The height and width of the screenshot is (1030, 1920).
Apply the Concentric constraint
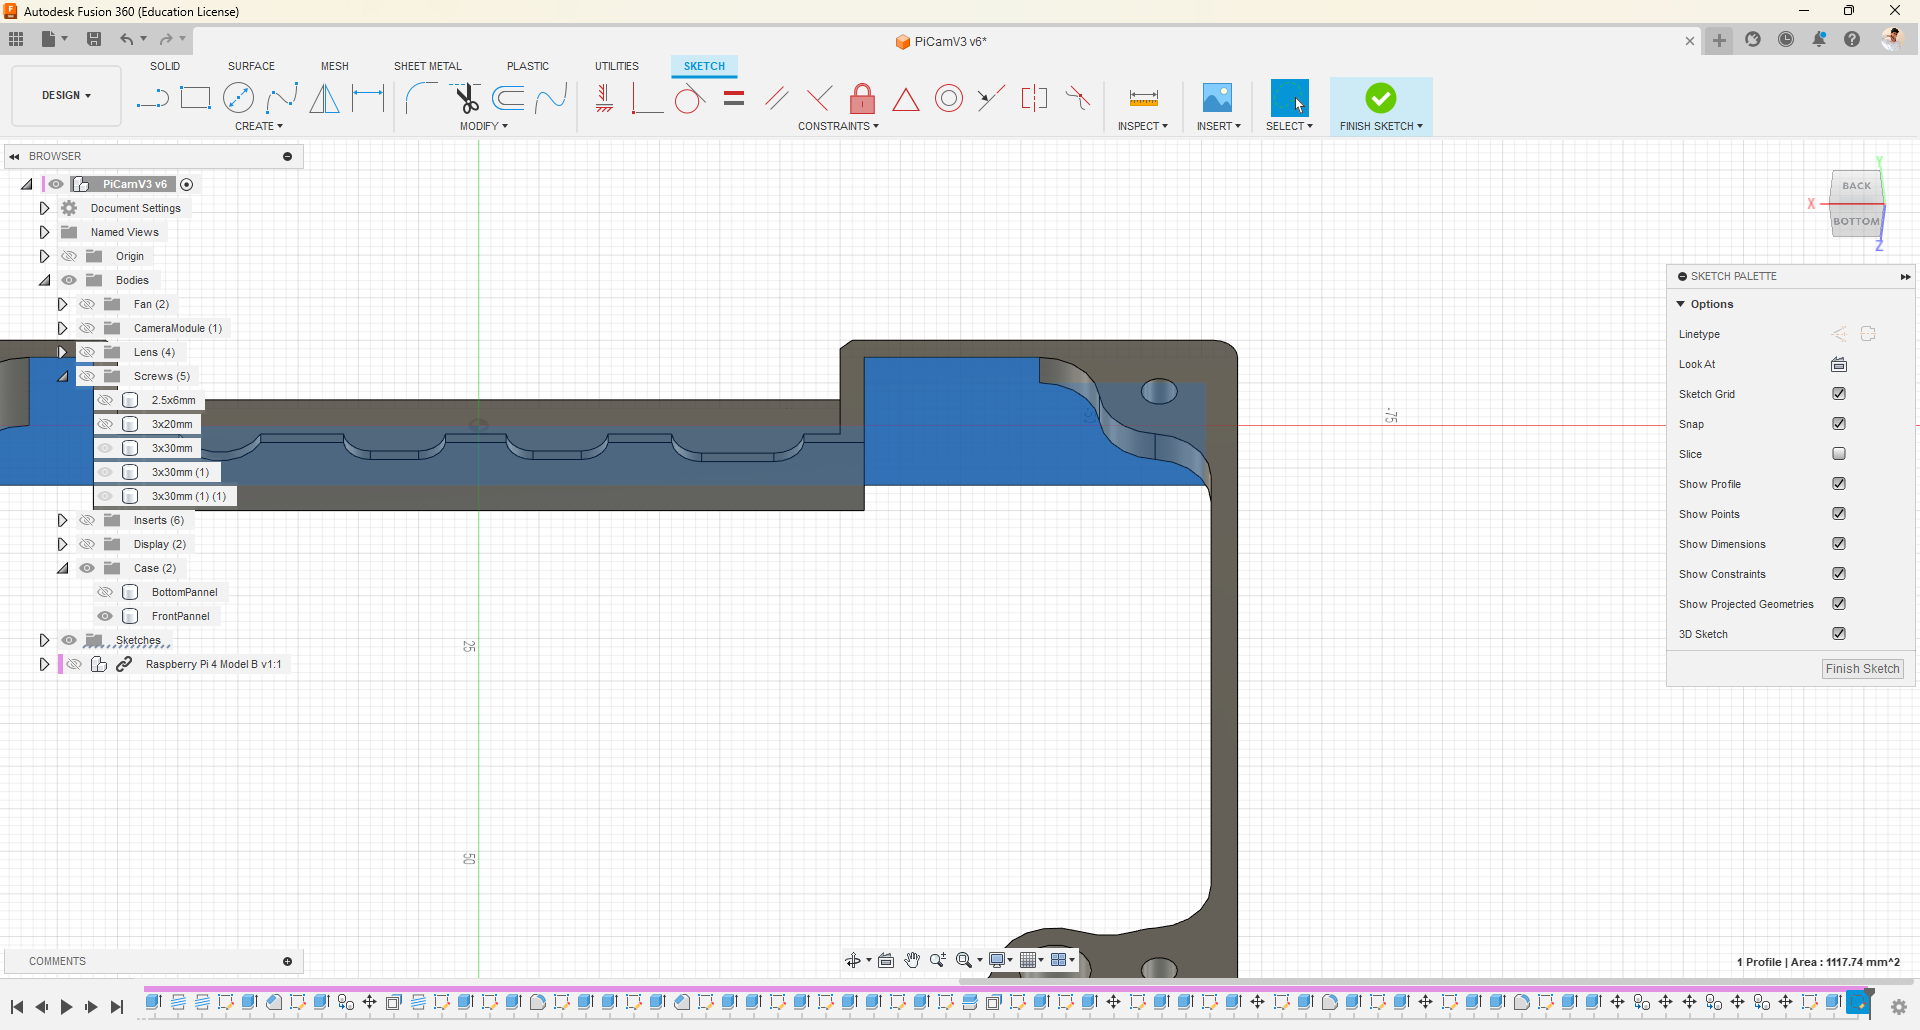(949, 98)
